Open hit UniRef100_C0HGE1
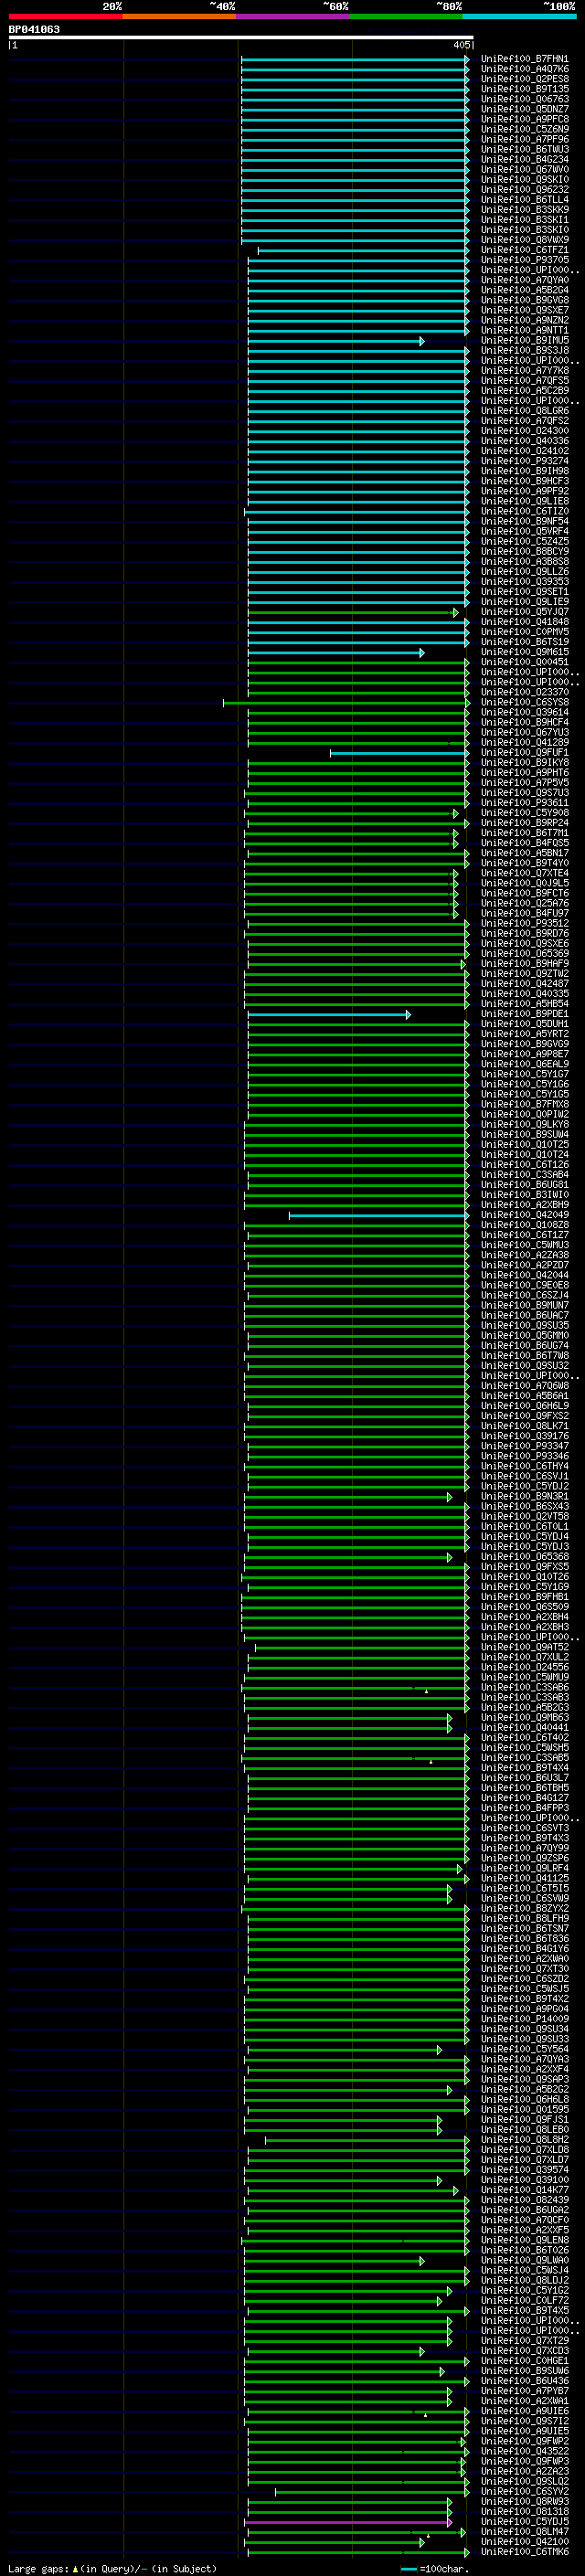The width and height of the screenshot is (585, 2576). tap(524, 2361)
